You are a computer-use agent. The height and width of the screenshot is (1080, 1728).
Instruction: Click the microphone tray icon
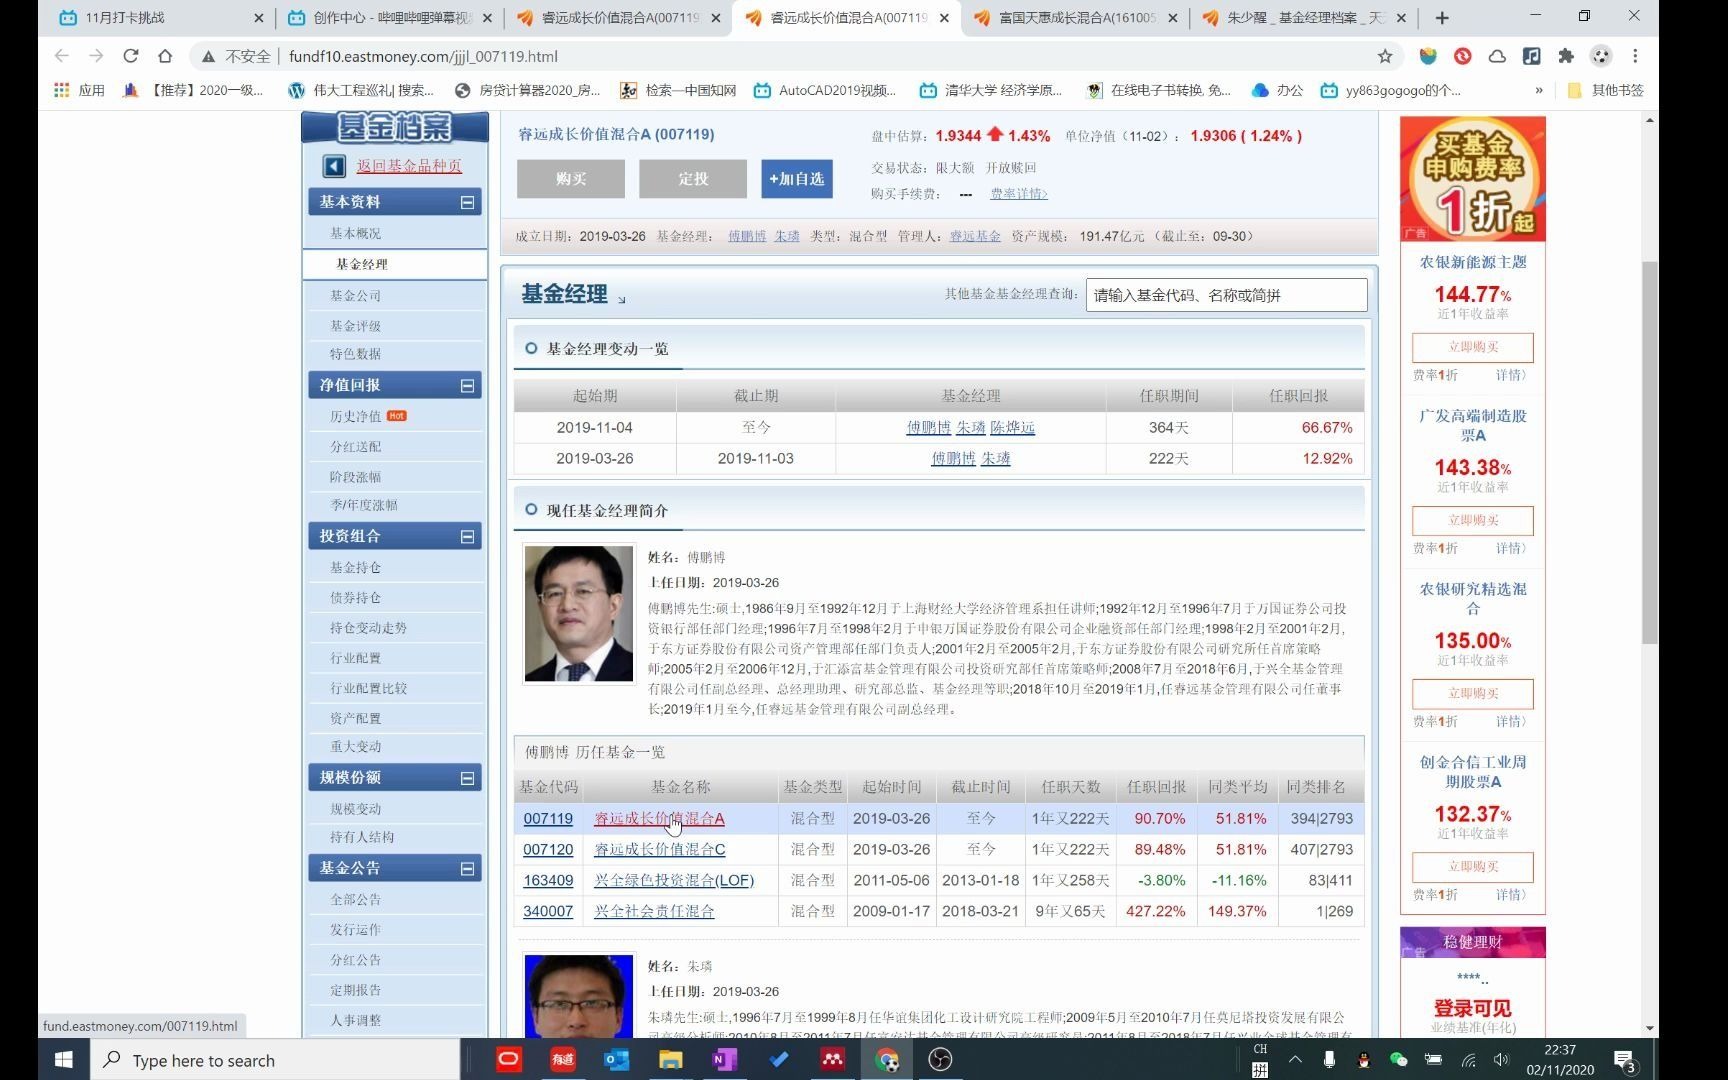coord(1329,1060)
